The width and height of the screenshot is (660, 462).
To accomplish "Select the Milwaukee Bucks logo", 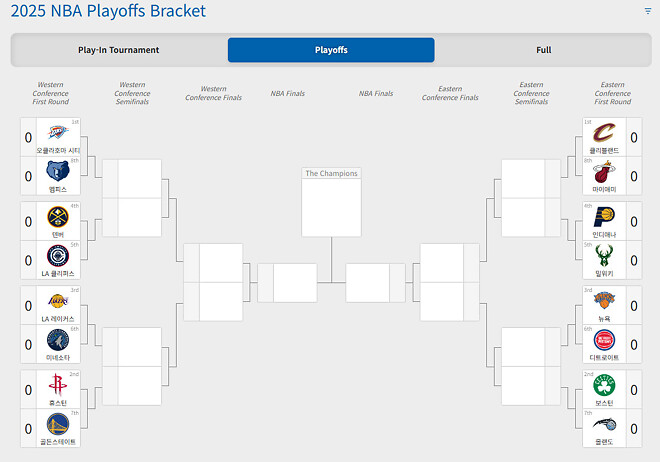I will pos(604,256).
